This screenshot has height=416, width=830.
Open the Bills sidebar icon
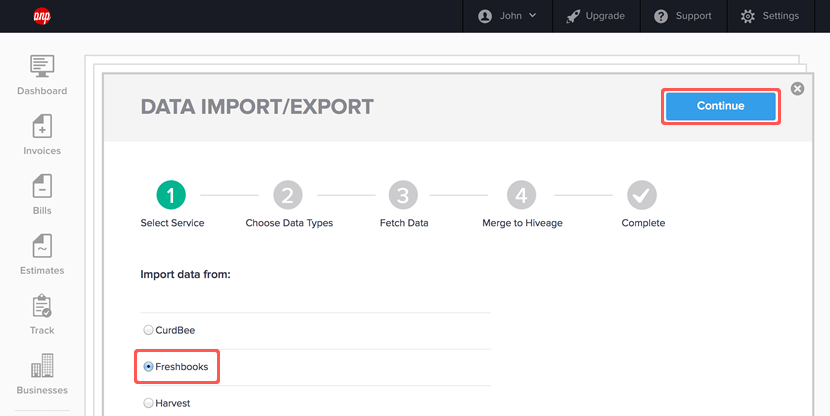coord(42,186)
